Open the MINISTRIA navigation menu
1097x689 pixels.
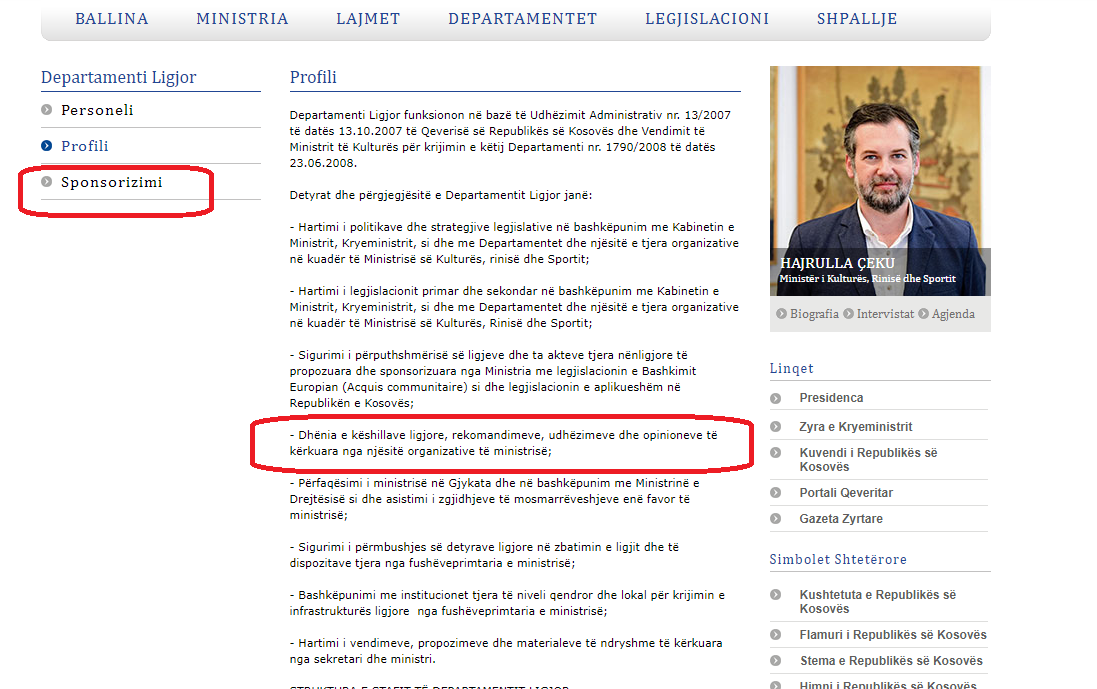tap(242, 19)
